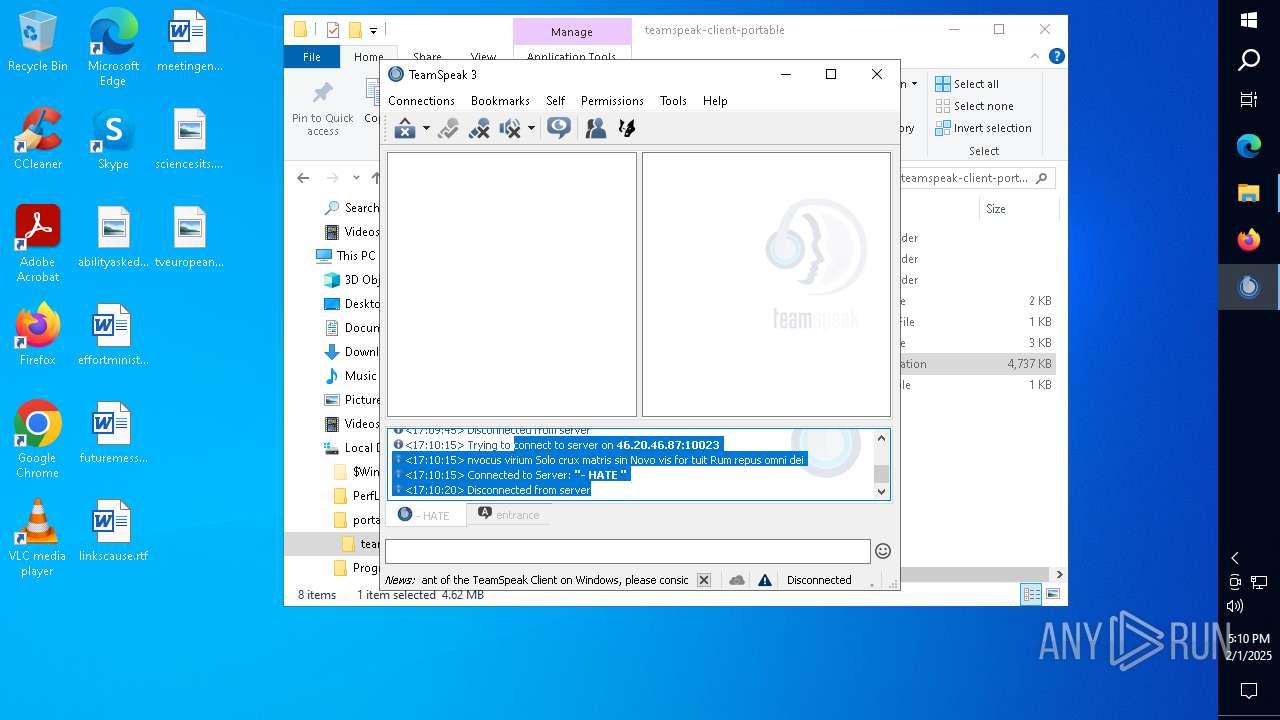Open the File Explorer help question-mark icon
1280x720 pixels.
point(1056,57)
